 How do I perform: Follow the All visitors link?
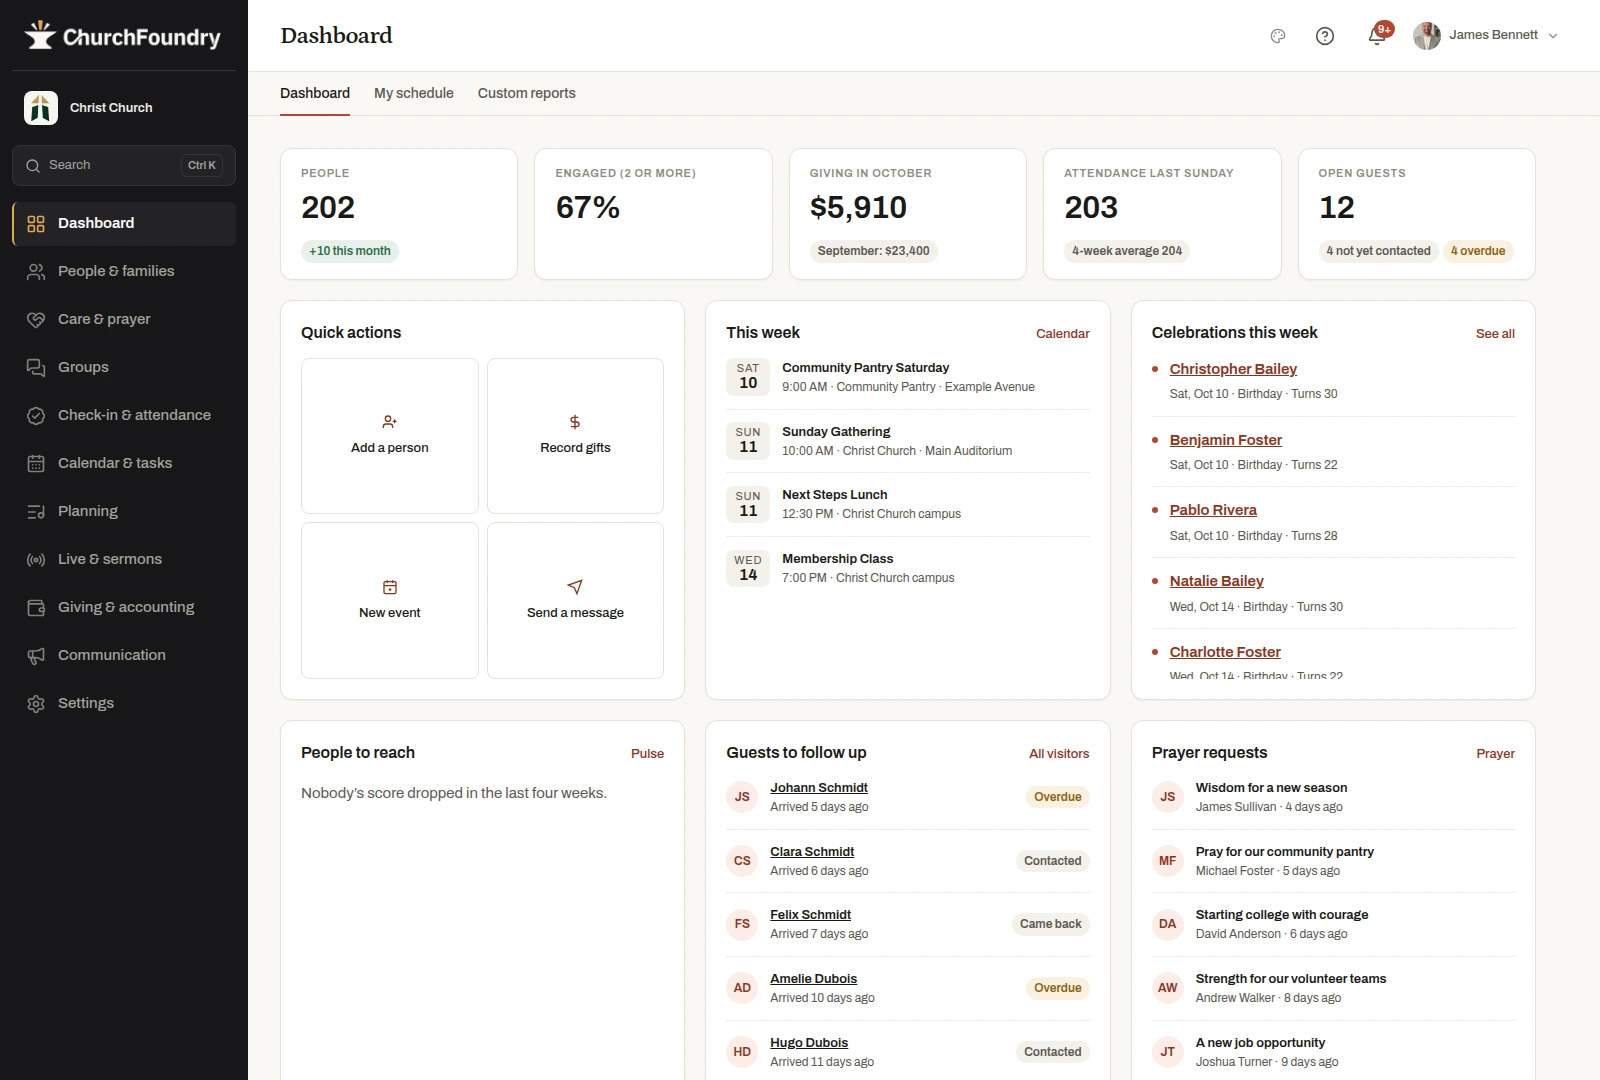(1059, 754)
